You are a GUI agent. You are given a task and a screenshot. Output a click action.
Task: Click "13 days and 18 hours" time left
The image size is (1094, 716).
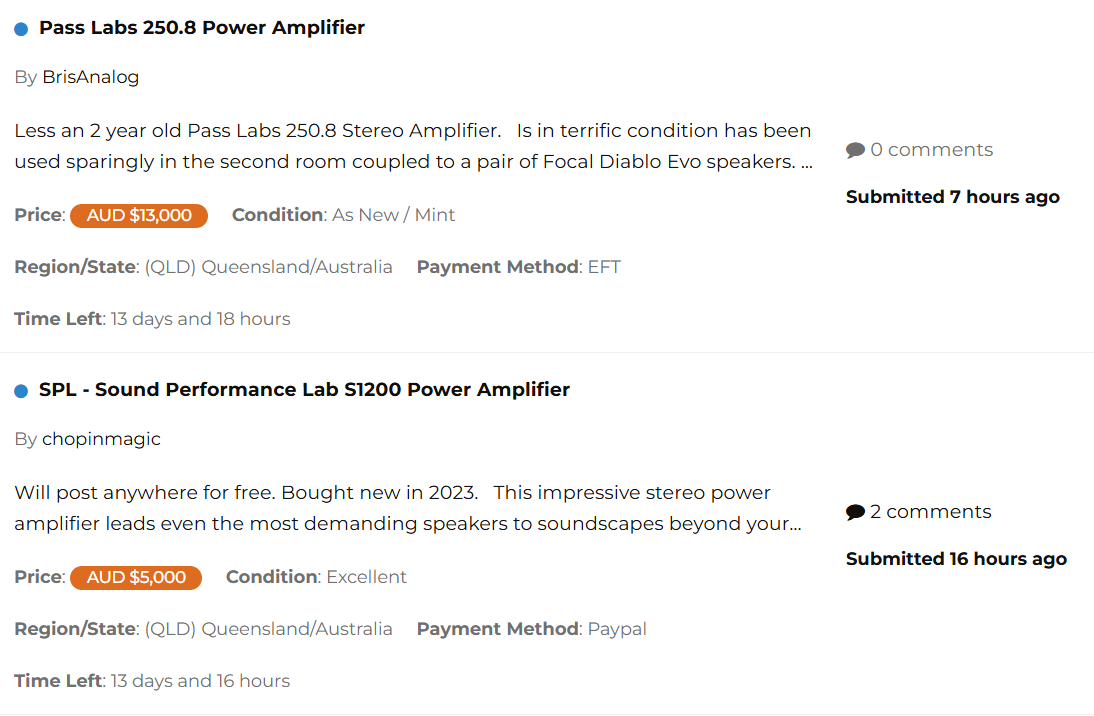click(200, 319)
